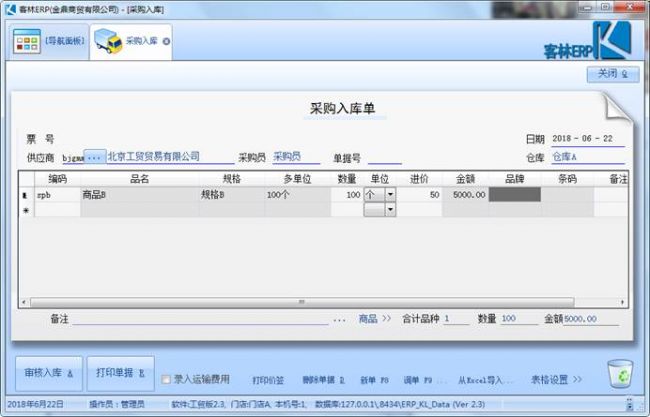Expand the 单位 dropdown in first row
650x417 pixels.
pos(389,195)
